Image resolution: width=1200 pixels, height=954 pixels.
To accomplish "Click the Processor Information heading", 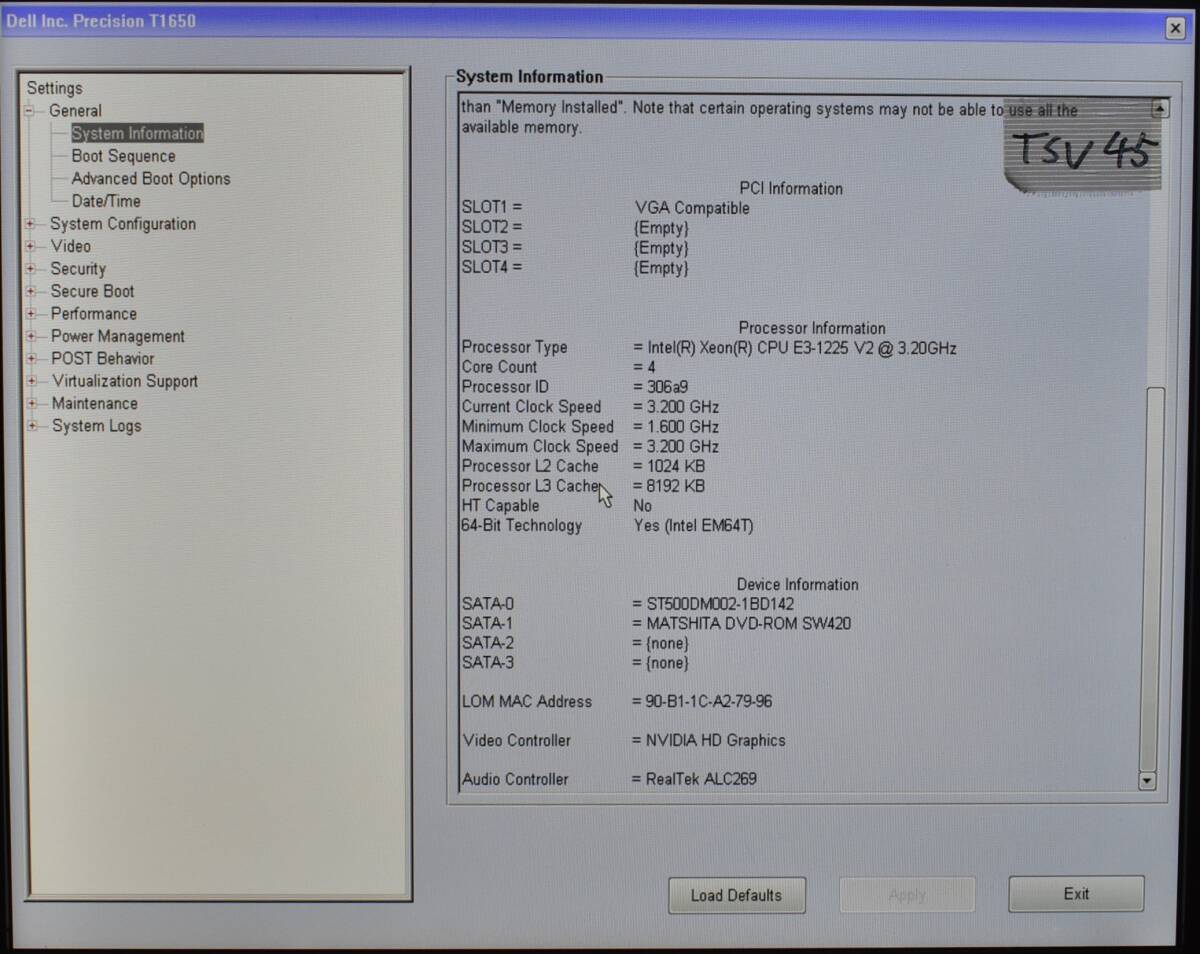I will [812, 328].
